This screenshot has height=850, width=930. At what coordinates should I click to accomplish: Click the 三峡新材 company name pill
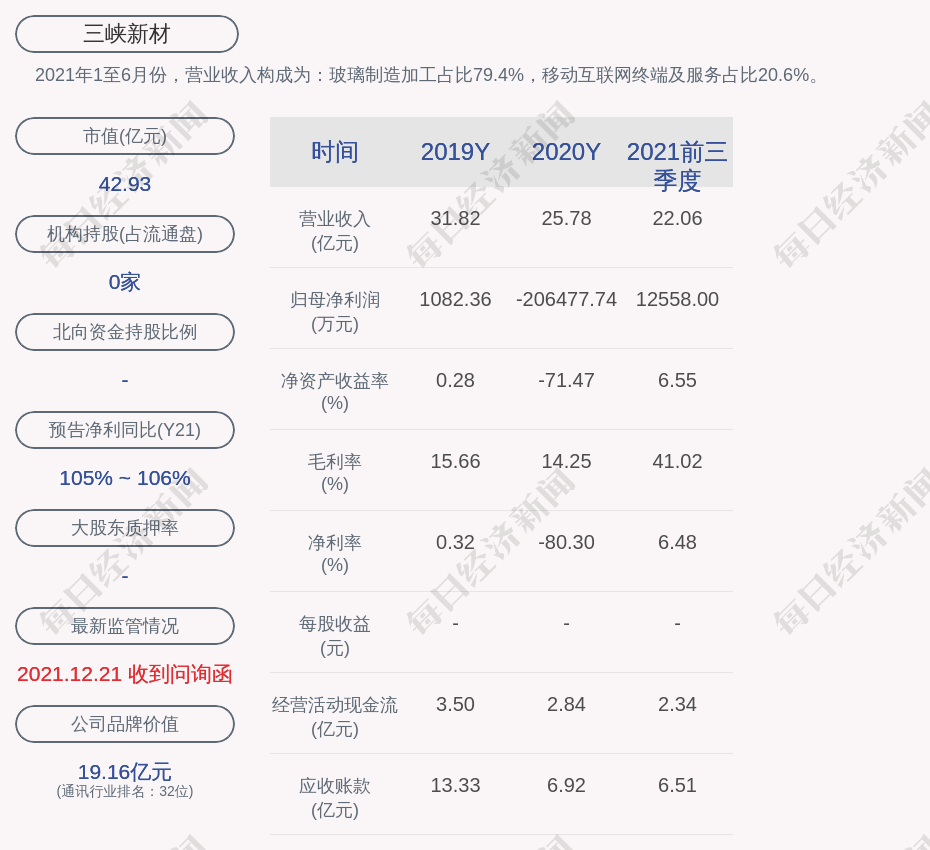click(x=127, y=34)
